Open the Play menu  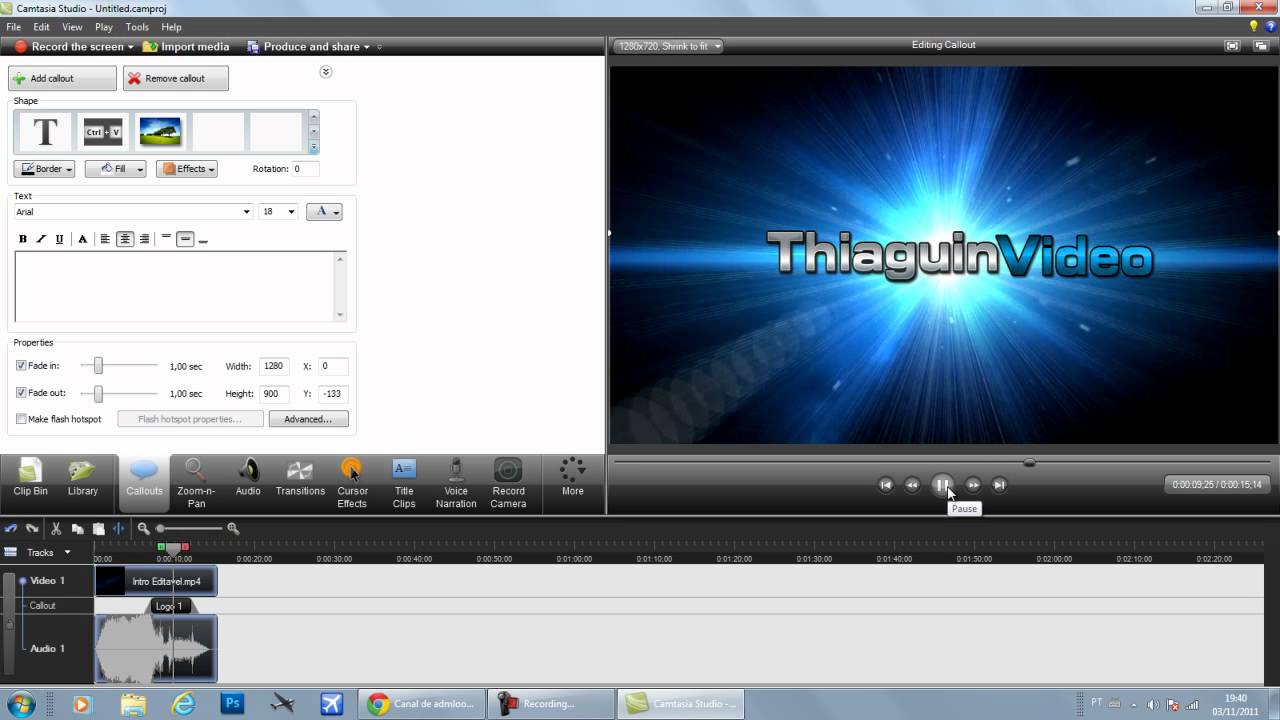pyautogui.click(x=104, y=27)
